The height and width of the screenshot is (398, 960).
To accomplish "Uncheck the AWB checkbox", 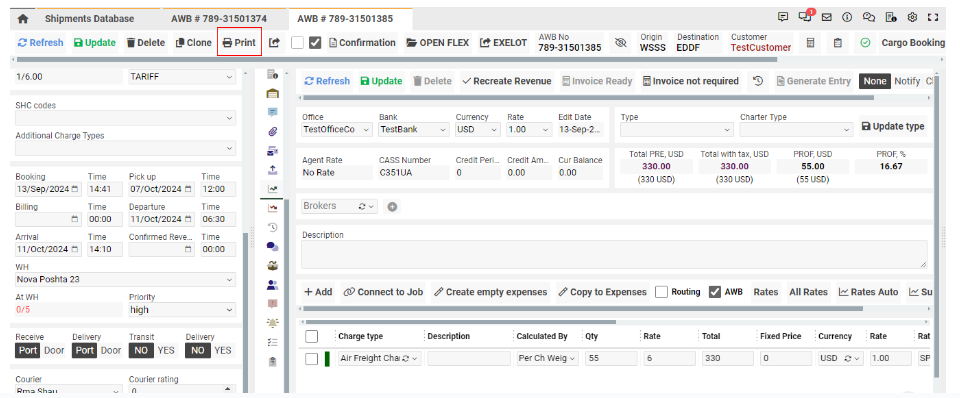I will pyautogui.click(x=714, y=292).
